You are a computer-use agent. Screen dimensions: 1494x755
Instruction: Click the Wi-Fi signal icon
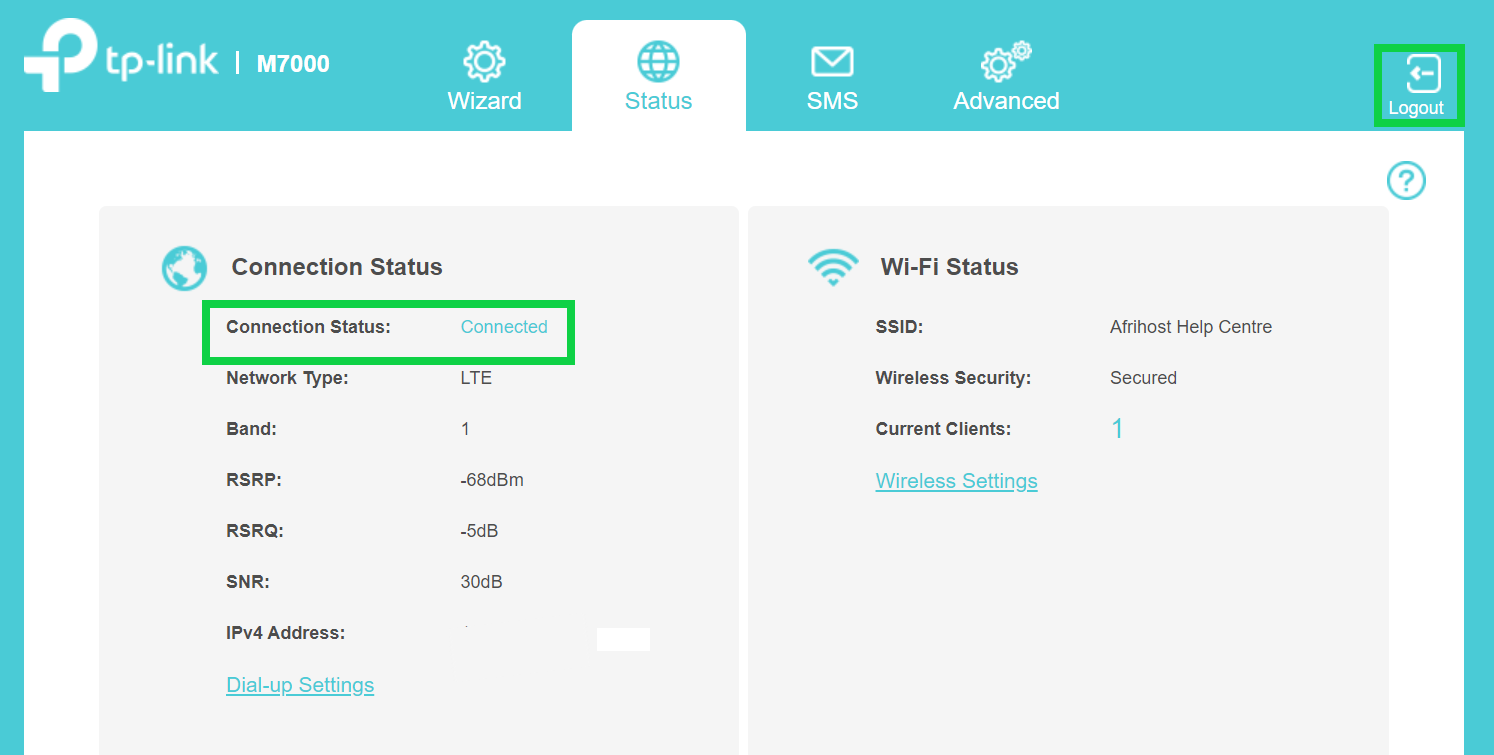pyautogui.click(x=833, y=268)
